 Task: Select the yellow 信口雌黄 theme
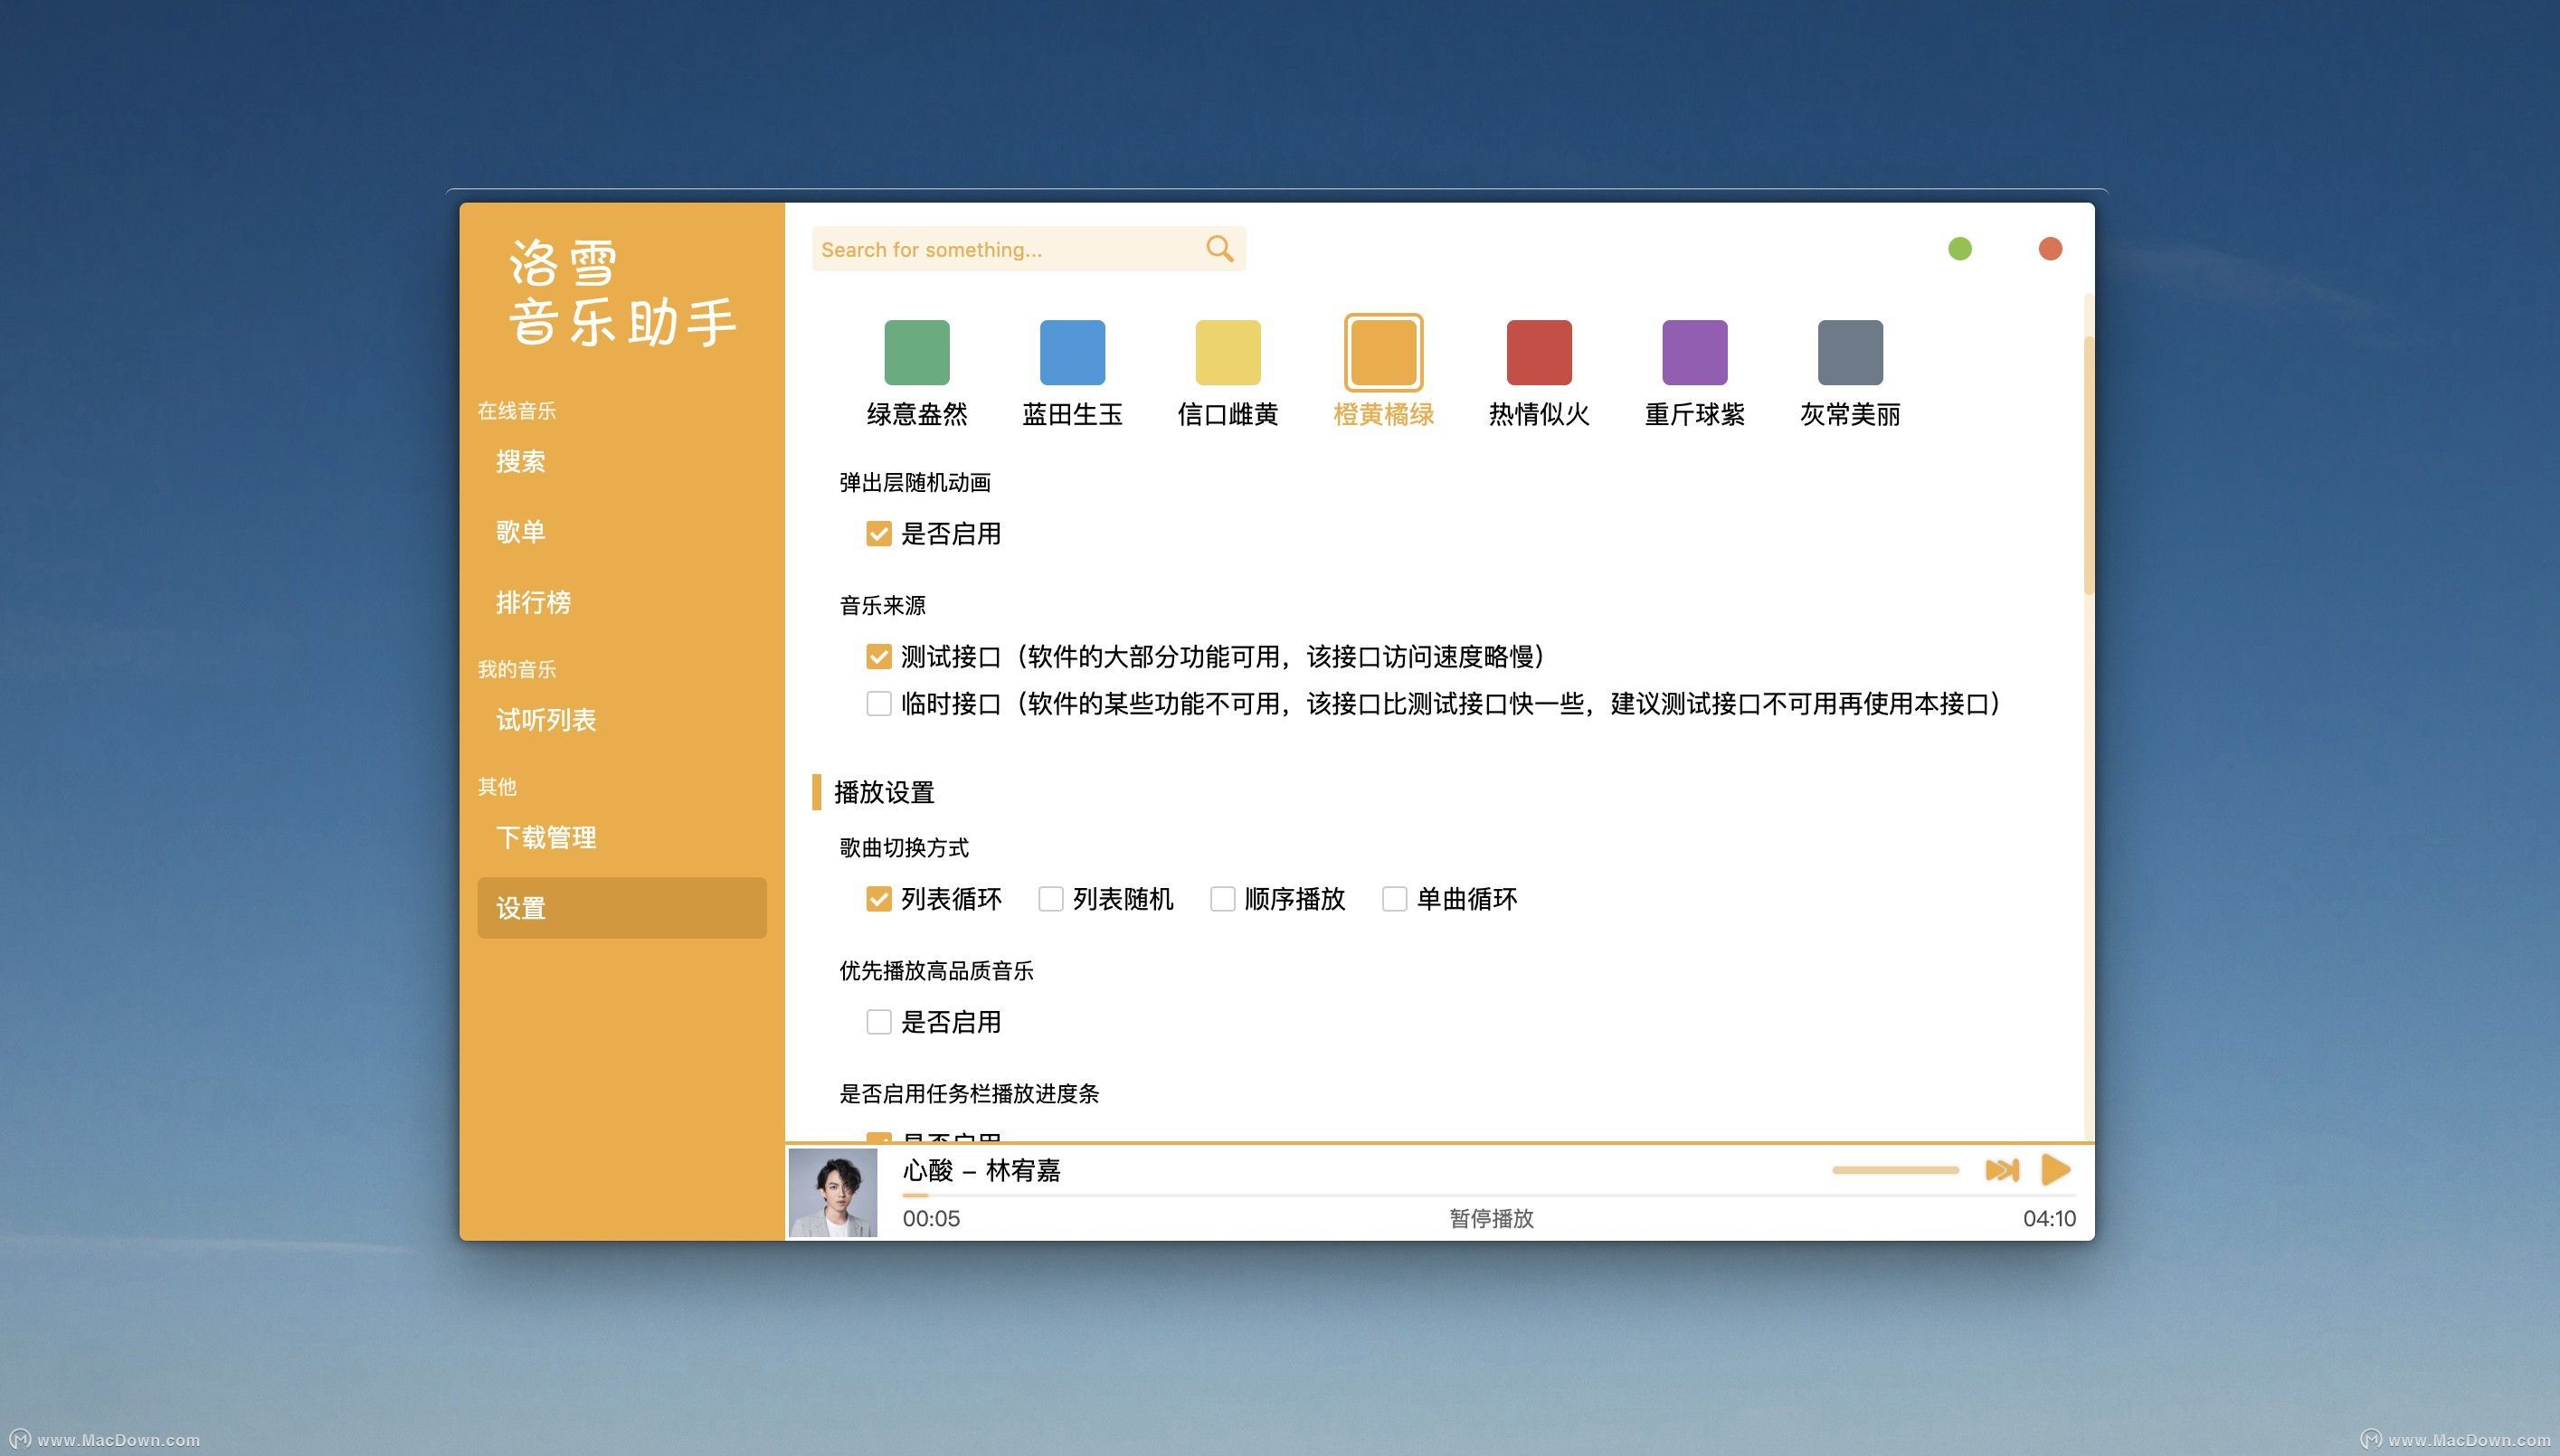(x=1227, y=352)
